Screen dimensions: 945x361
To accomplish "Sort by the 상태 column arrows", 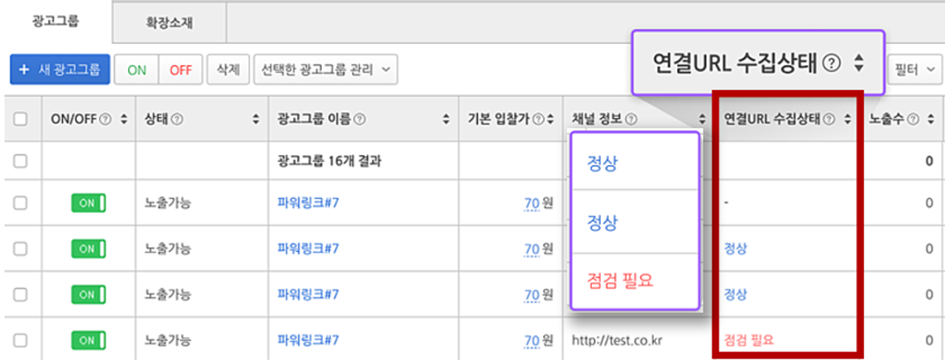I will (x=256, y=119).
